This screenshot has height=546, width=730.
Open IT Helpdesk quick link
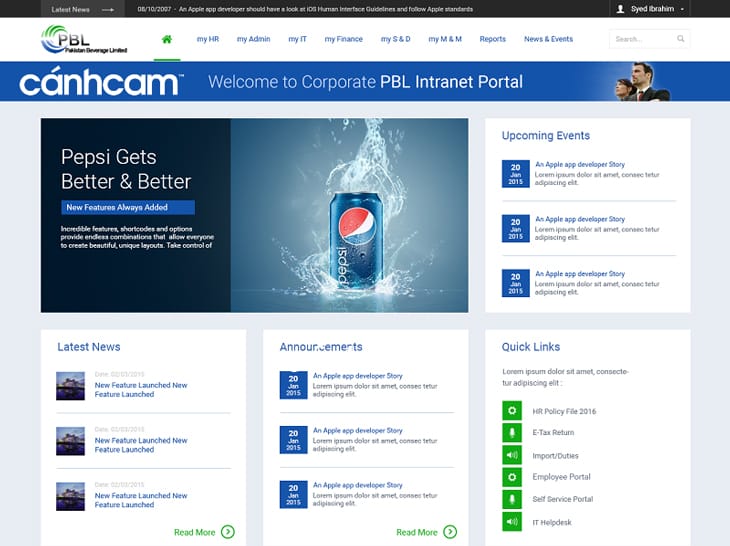[x=552, y=522]
